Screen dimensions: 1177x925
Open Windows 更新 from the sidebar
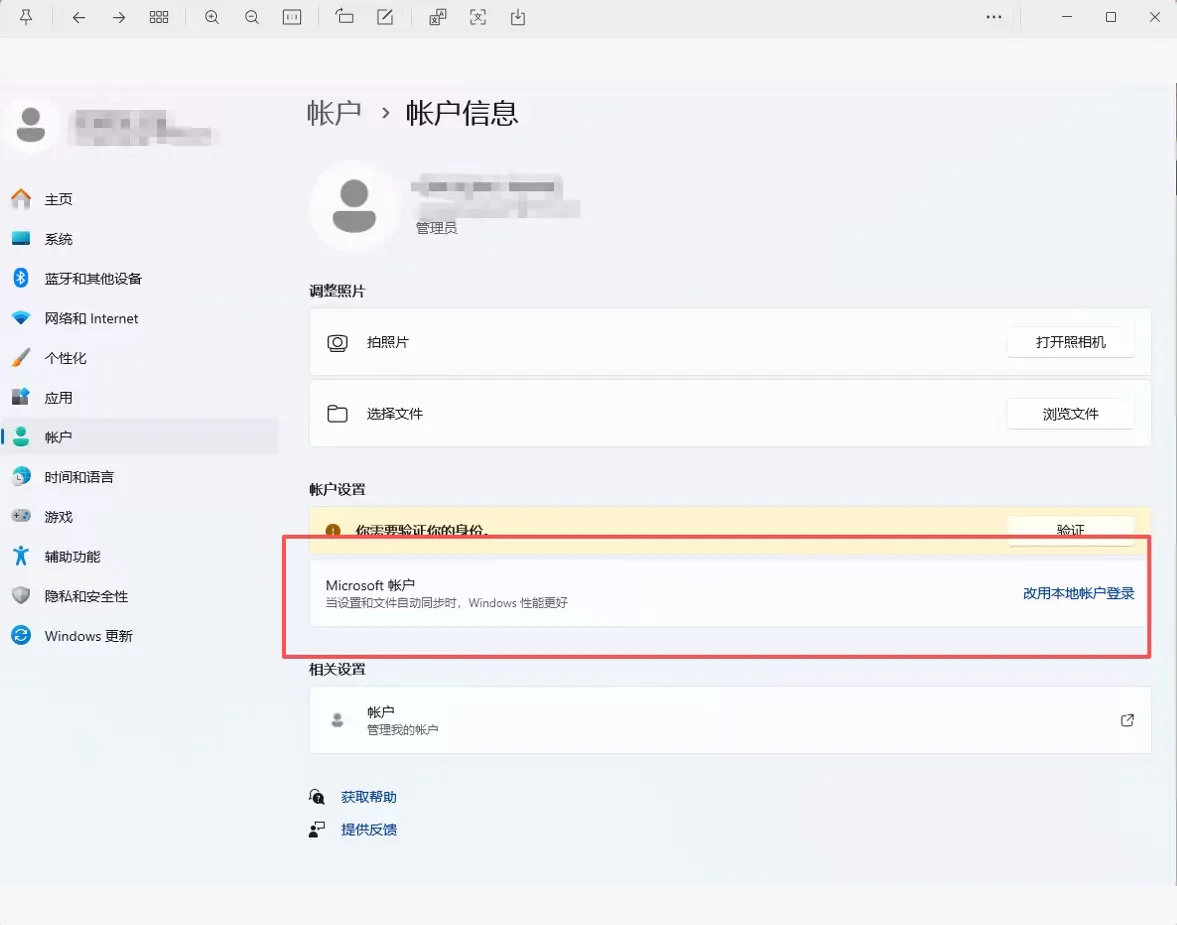click(89, 635)
